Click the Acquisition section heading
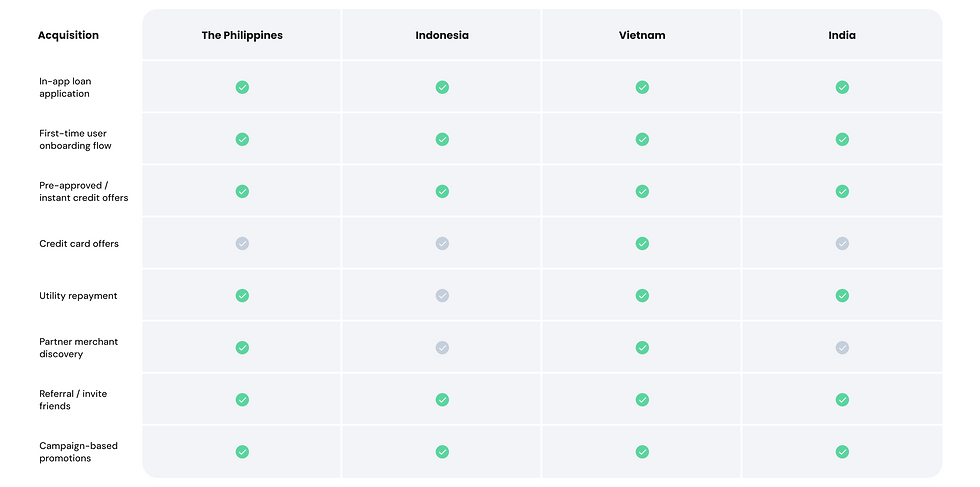 click(68, 35)
